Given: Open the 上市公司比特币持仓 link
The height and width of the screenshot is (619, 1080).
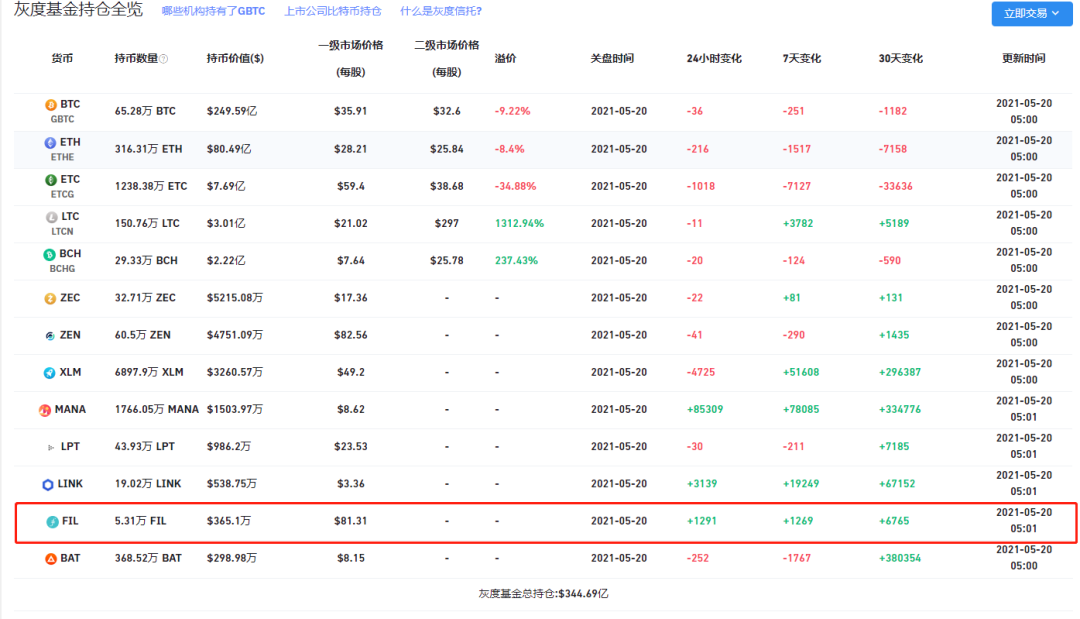Looking at the screenshot, I should click(334, 11).
